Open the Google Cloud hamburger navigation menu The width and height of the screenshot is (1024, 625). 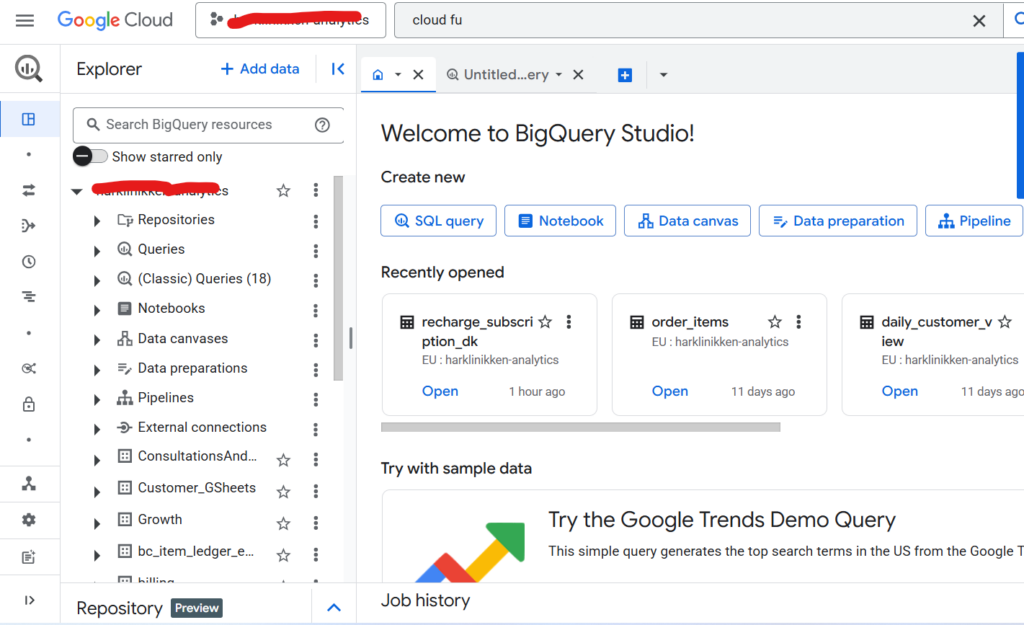[x=25, y=20]
